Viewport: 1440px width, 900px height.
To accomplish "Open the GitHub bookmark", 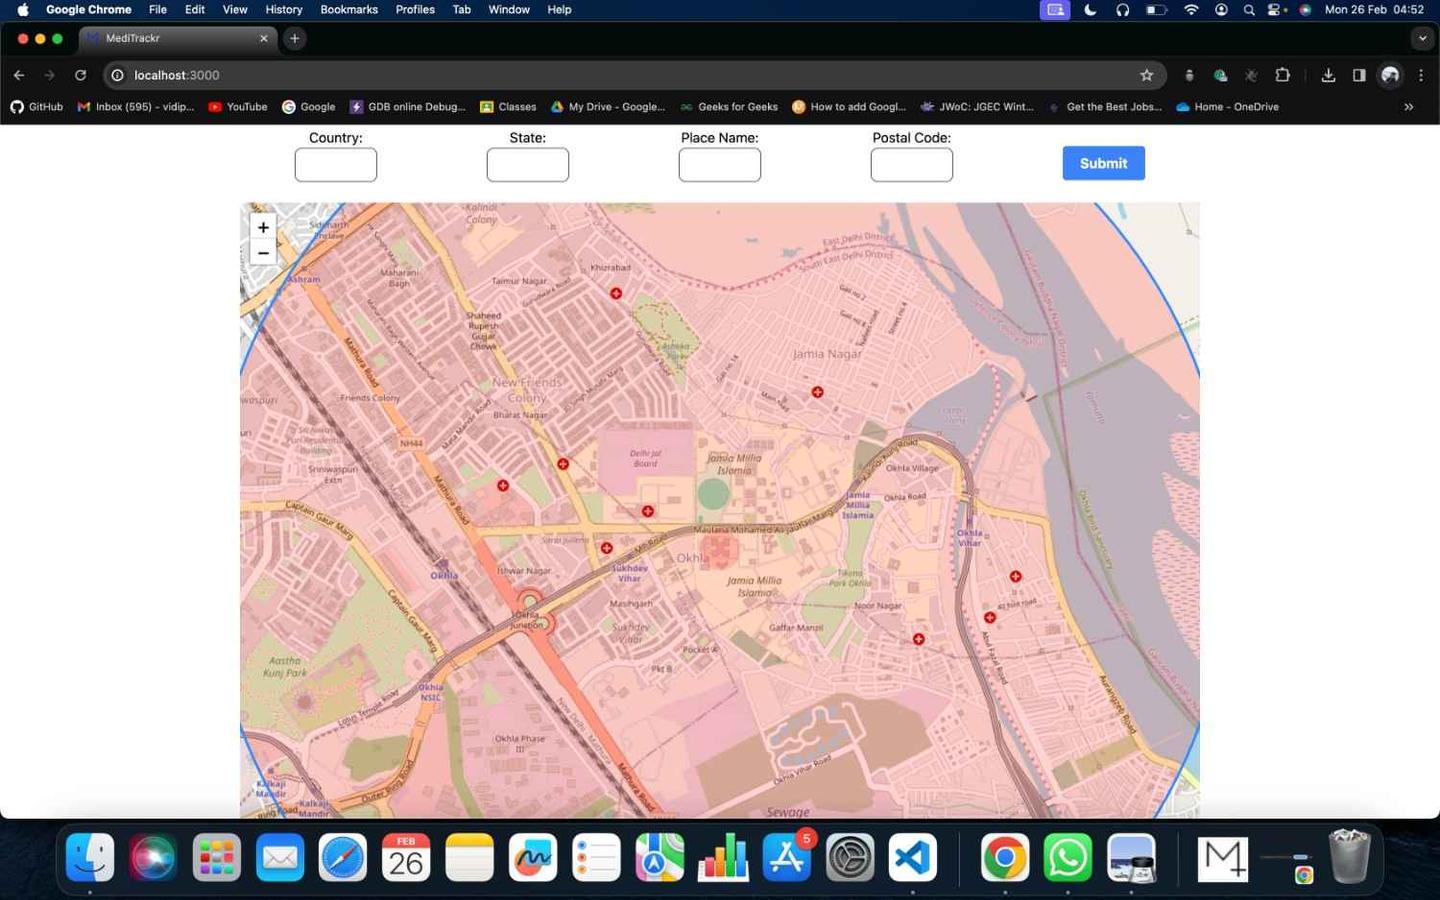I will coord(36,106).
